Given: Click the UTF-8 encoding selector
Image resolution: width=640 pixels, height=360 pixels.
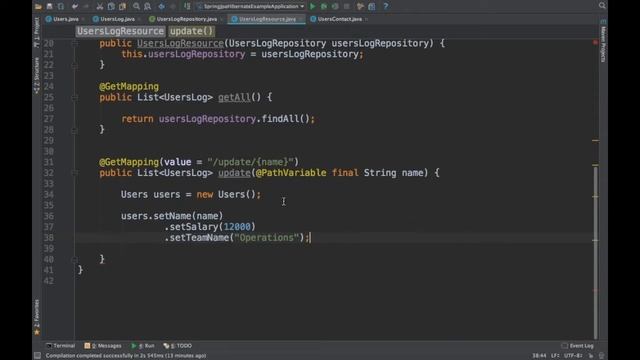Looking at the screenshot, I should pyautogui.click(x=573, y=356).
